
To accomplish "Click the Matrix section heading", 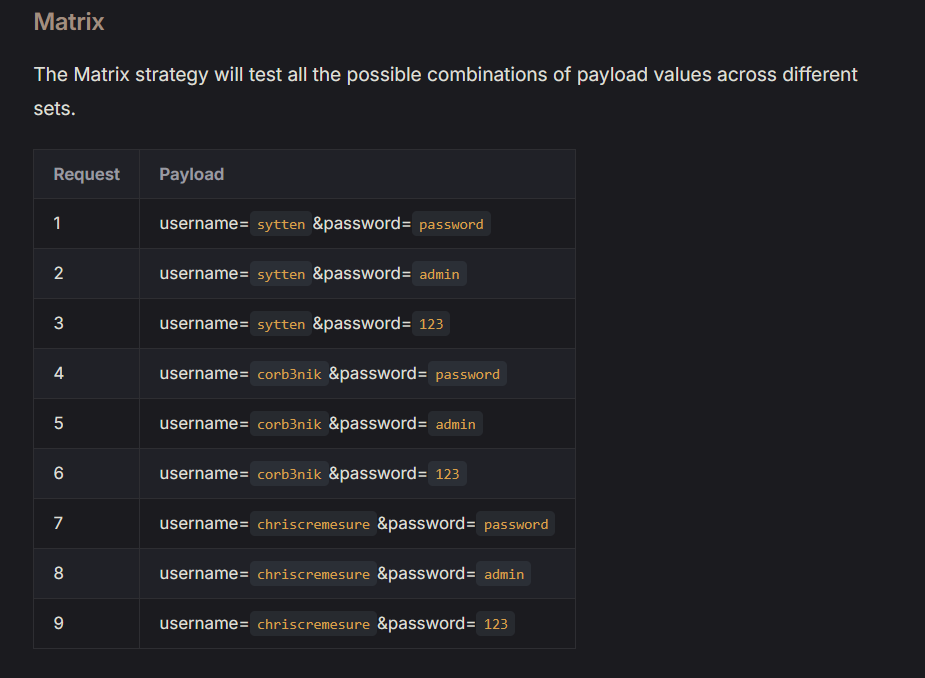I will tap(69, 21).
